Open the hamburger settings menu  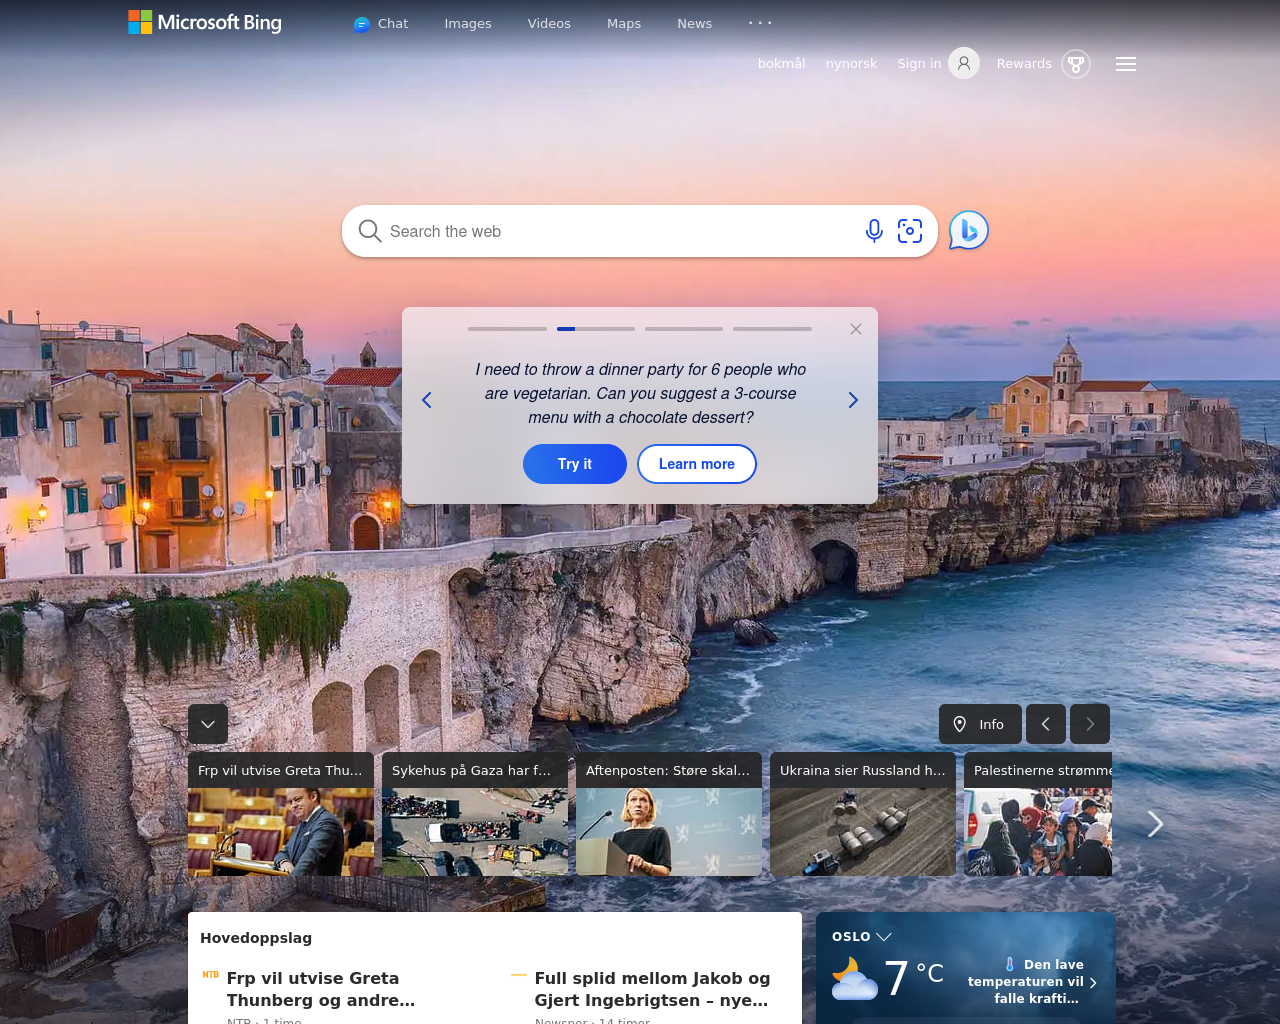[x=1126, y=64]
